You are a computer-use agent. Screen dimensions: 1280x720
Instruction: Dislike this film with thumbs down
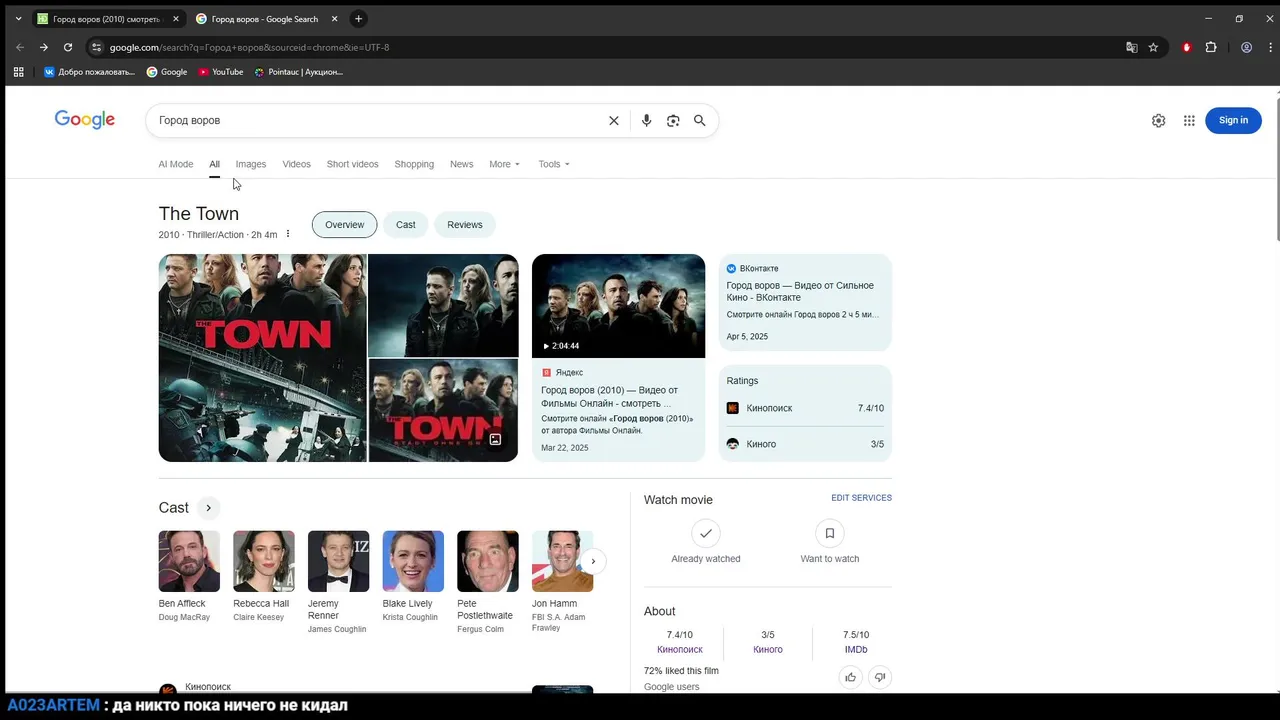coord(880,677)
